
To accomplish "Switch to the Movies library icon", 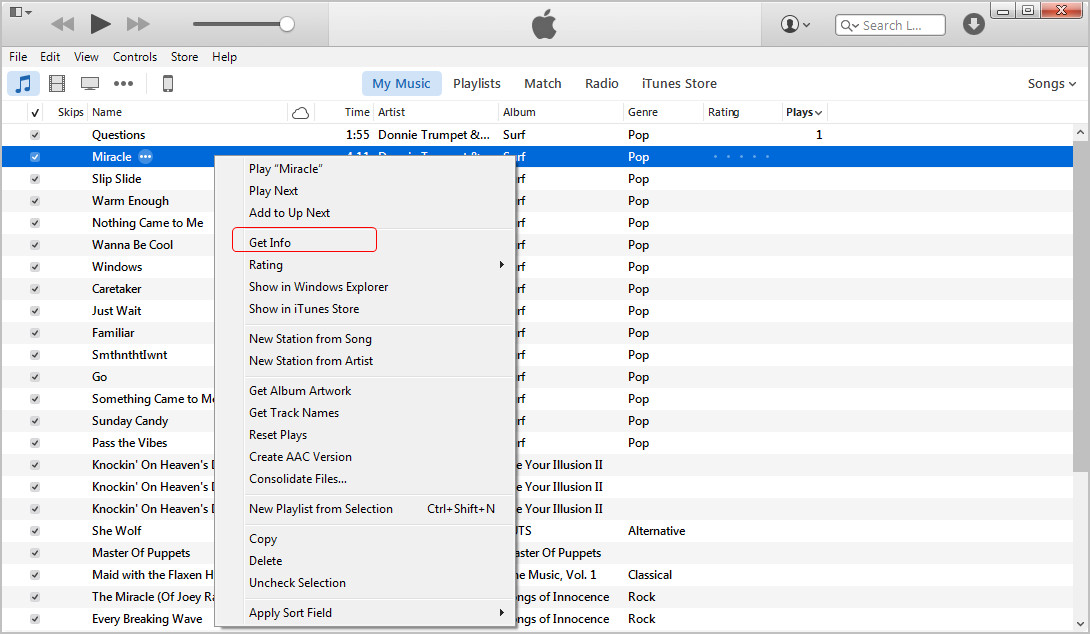I will [x=57, y=83].
